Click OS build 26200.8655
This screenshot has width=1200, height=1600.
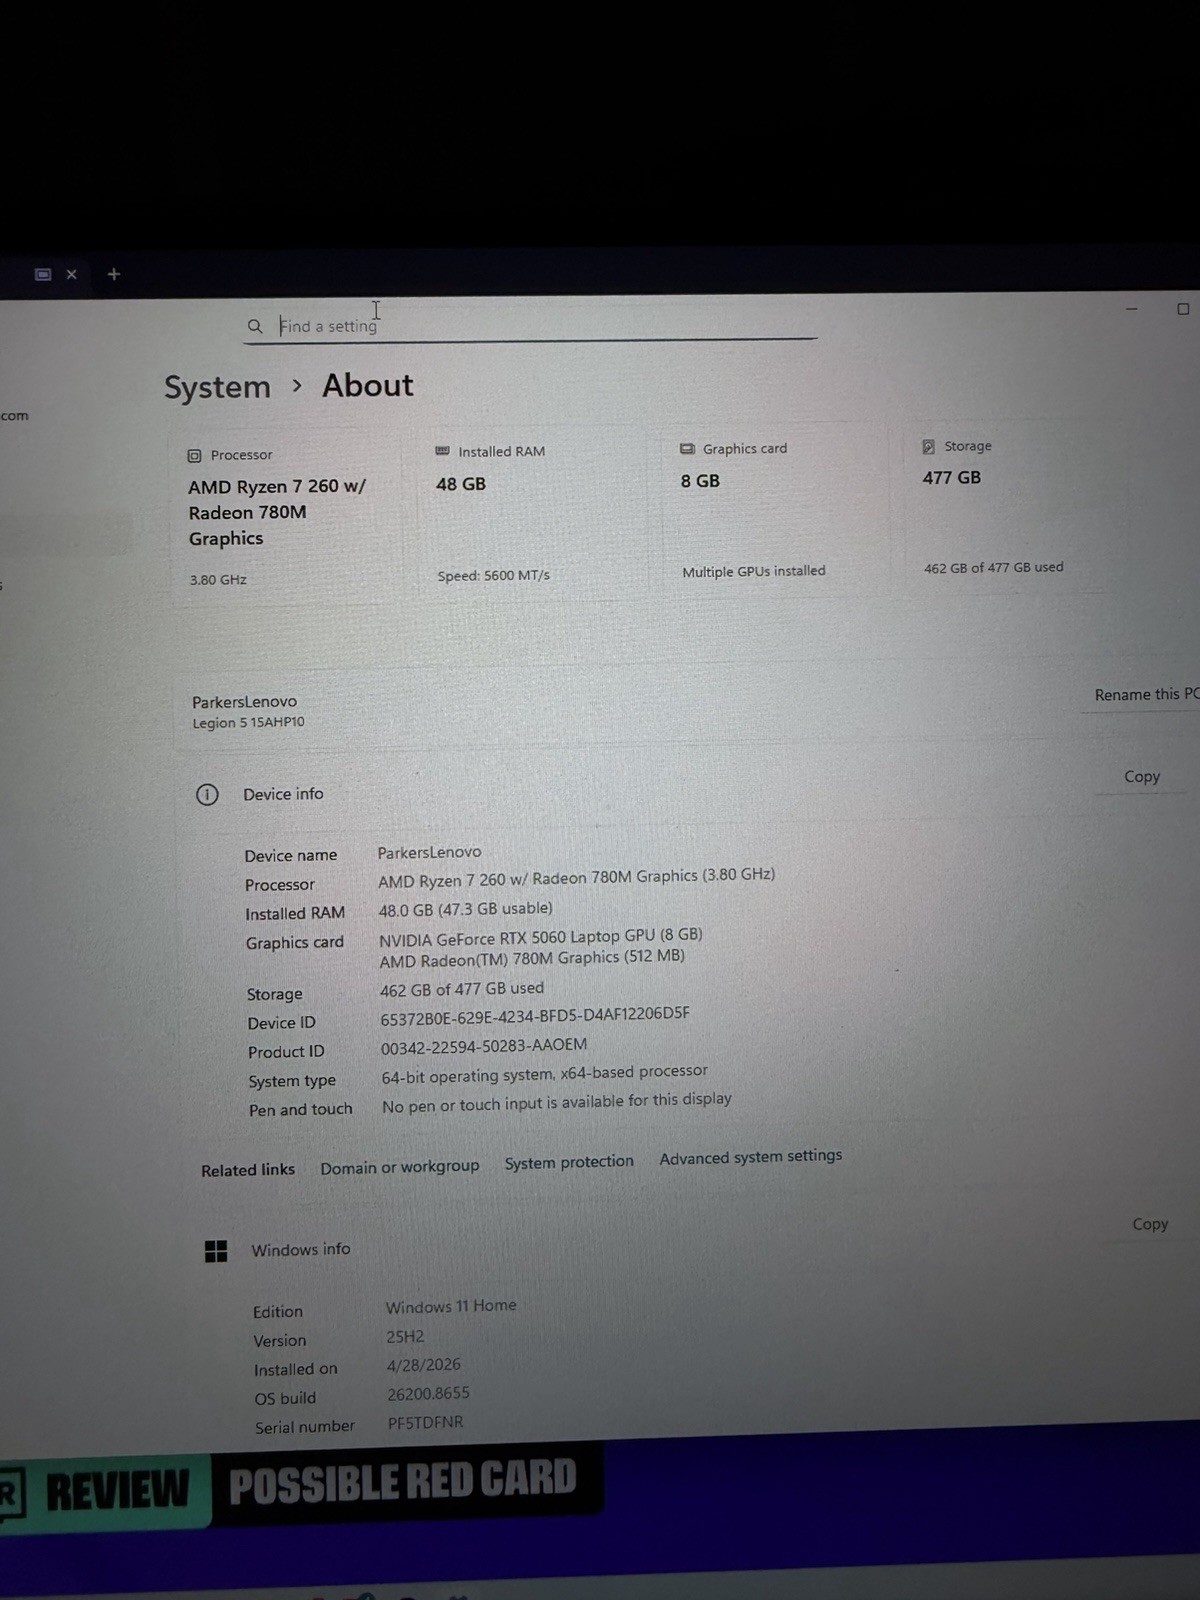[x=428, y=1394]
